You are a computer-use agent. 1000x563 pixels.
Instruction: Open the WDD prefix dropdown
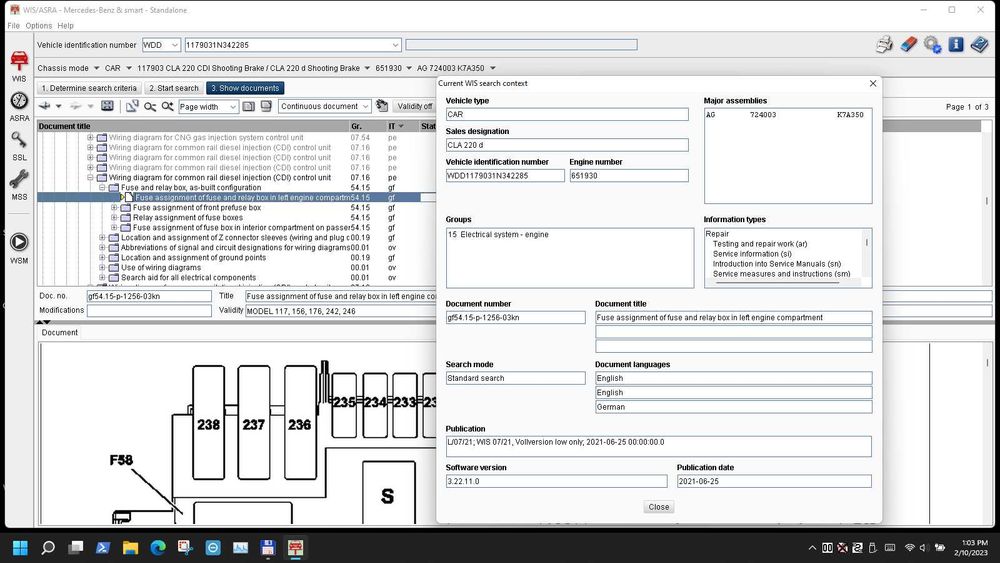pyautogui.click(x=175, y=45)
